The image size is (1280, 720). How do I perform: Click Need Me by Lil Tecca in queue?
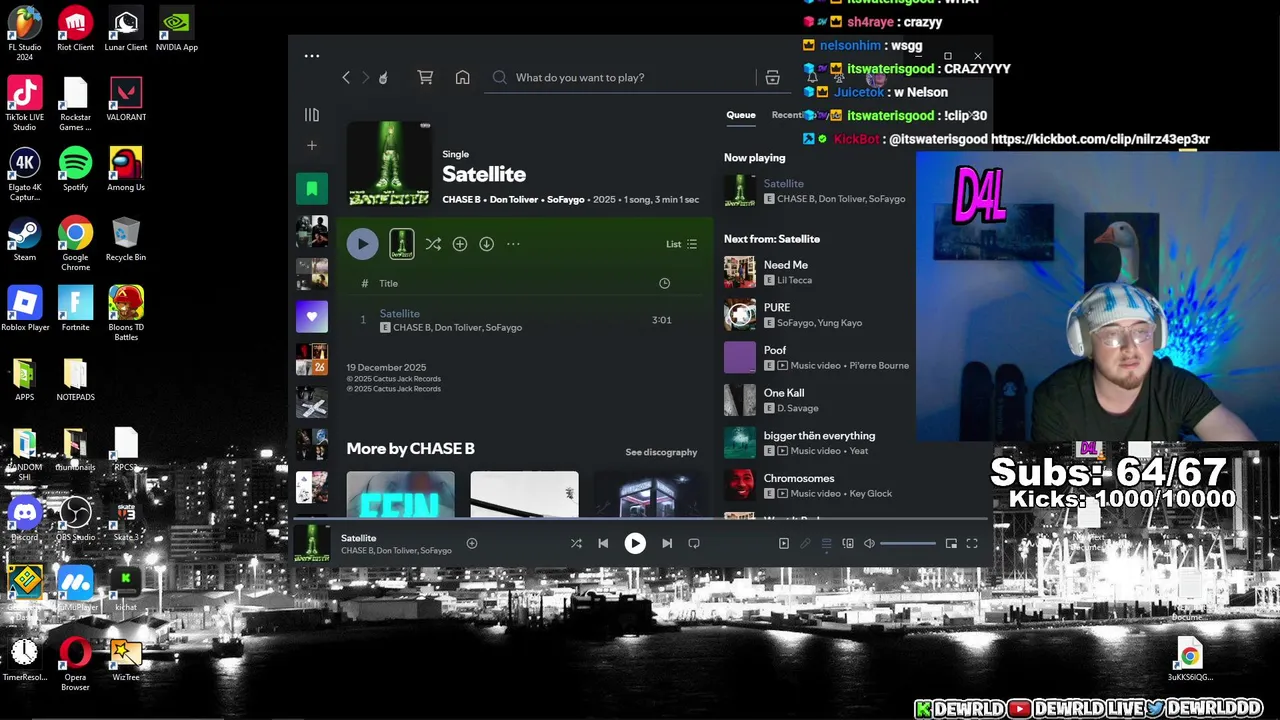click(817, 272)
